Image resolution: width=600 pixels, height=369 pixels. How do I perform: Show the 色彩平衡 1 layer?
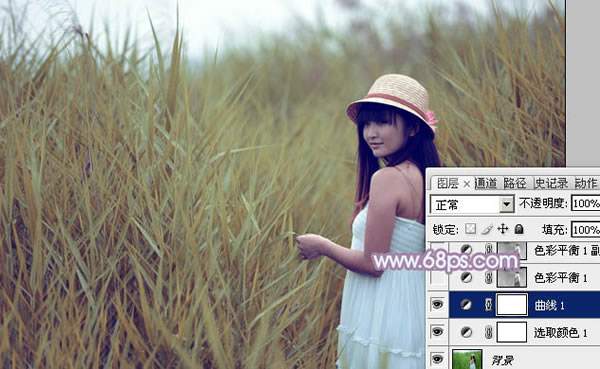(438, 277)
